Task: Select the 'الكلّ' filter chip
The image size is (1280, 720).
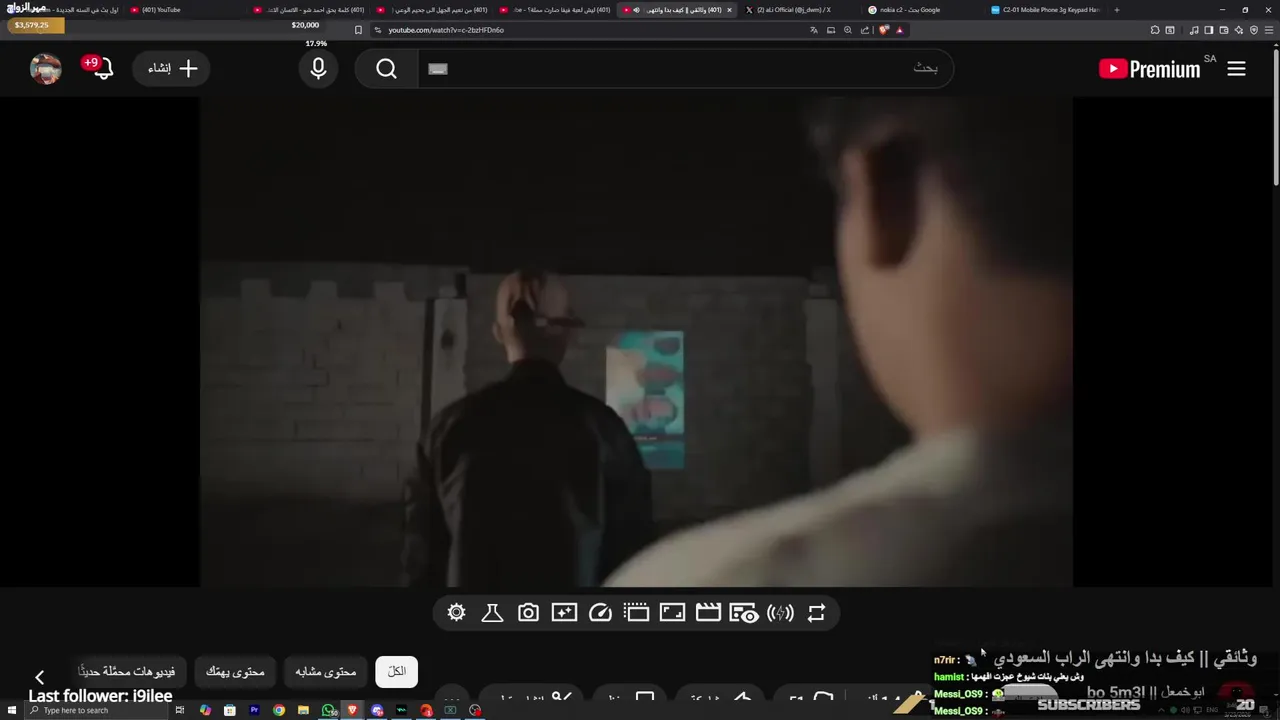Action: click(397, 672)
